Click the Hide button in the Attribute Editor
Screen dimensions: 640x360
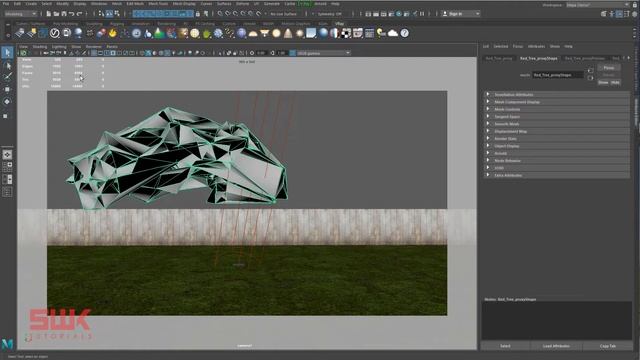pyautogui.click(x=615, y=82)
